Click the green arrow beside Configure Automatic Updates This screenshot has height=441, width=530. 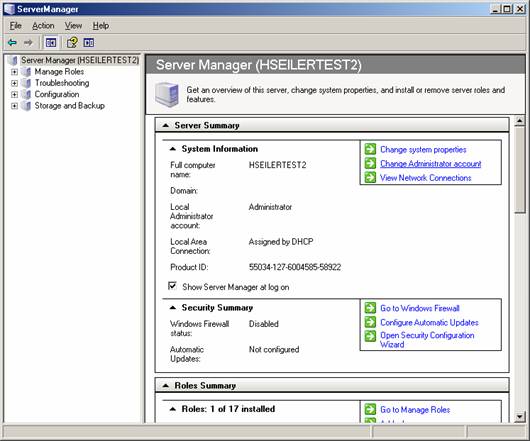tap(370, 322)
